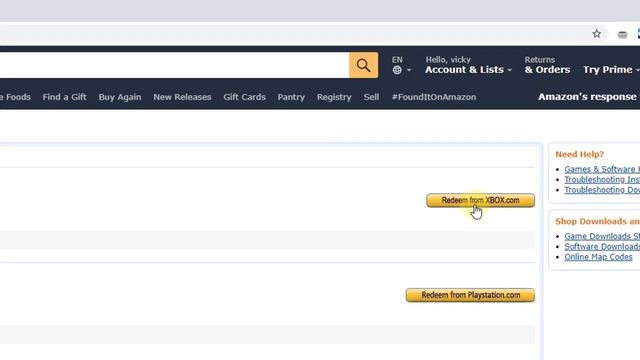Open New Releases
This screenshot has width=640, height=360.
[182, 97]
